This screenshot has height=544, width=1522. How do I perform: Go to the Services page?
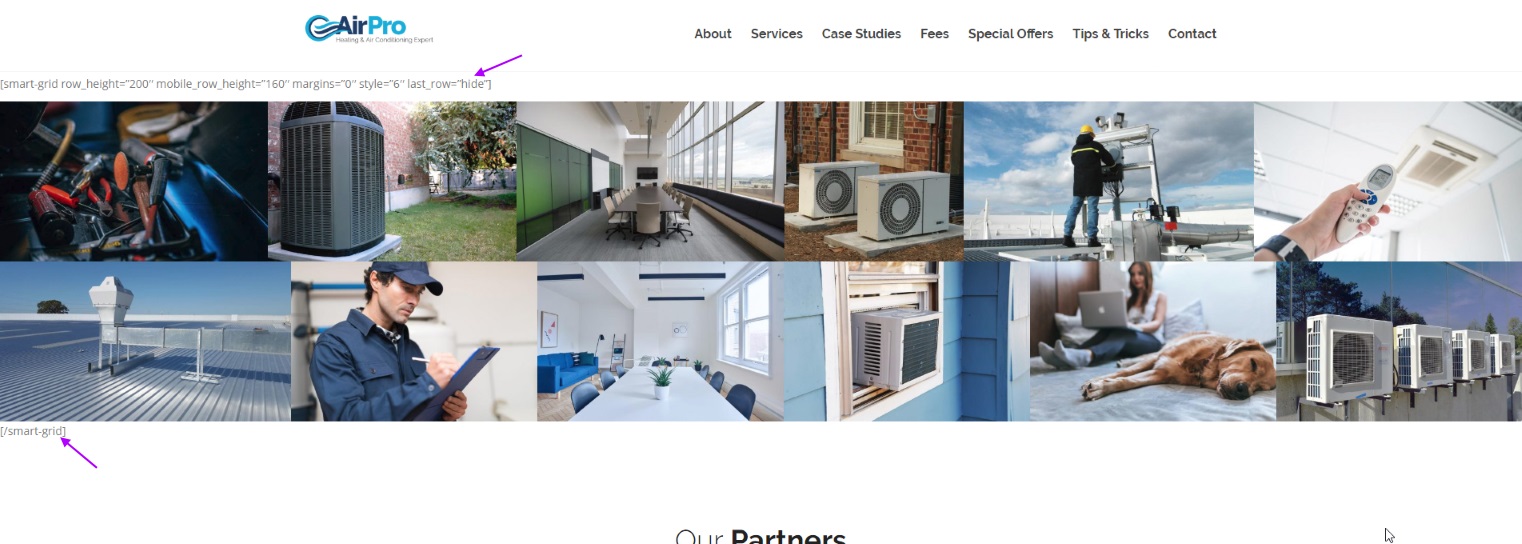pyautogui.click(x=777, y=34)
